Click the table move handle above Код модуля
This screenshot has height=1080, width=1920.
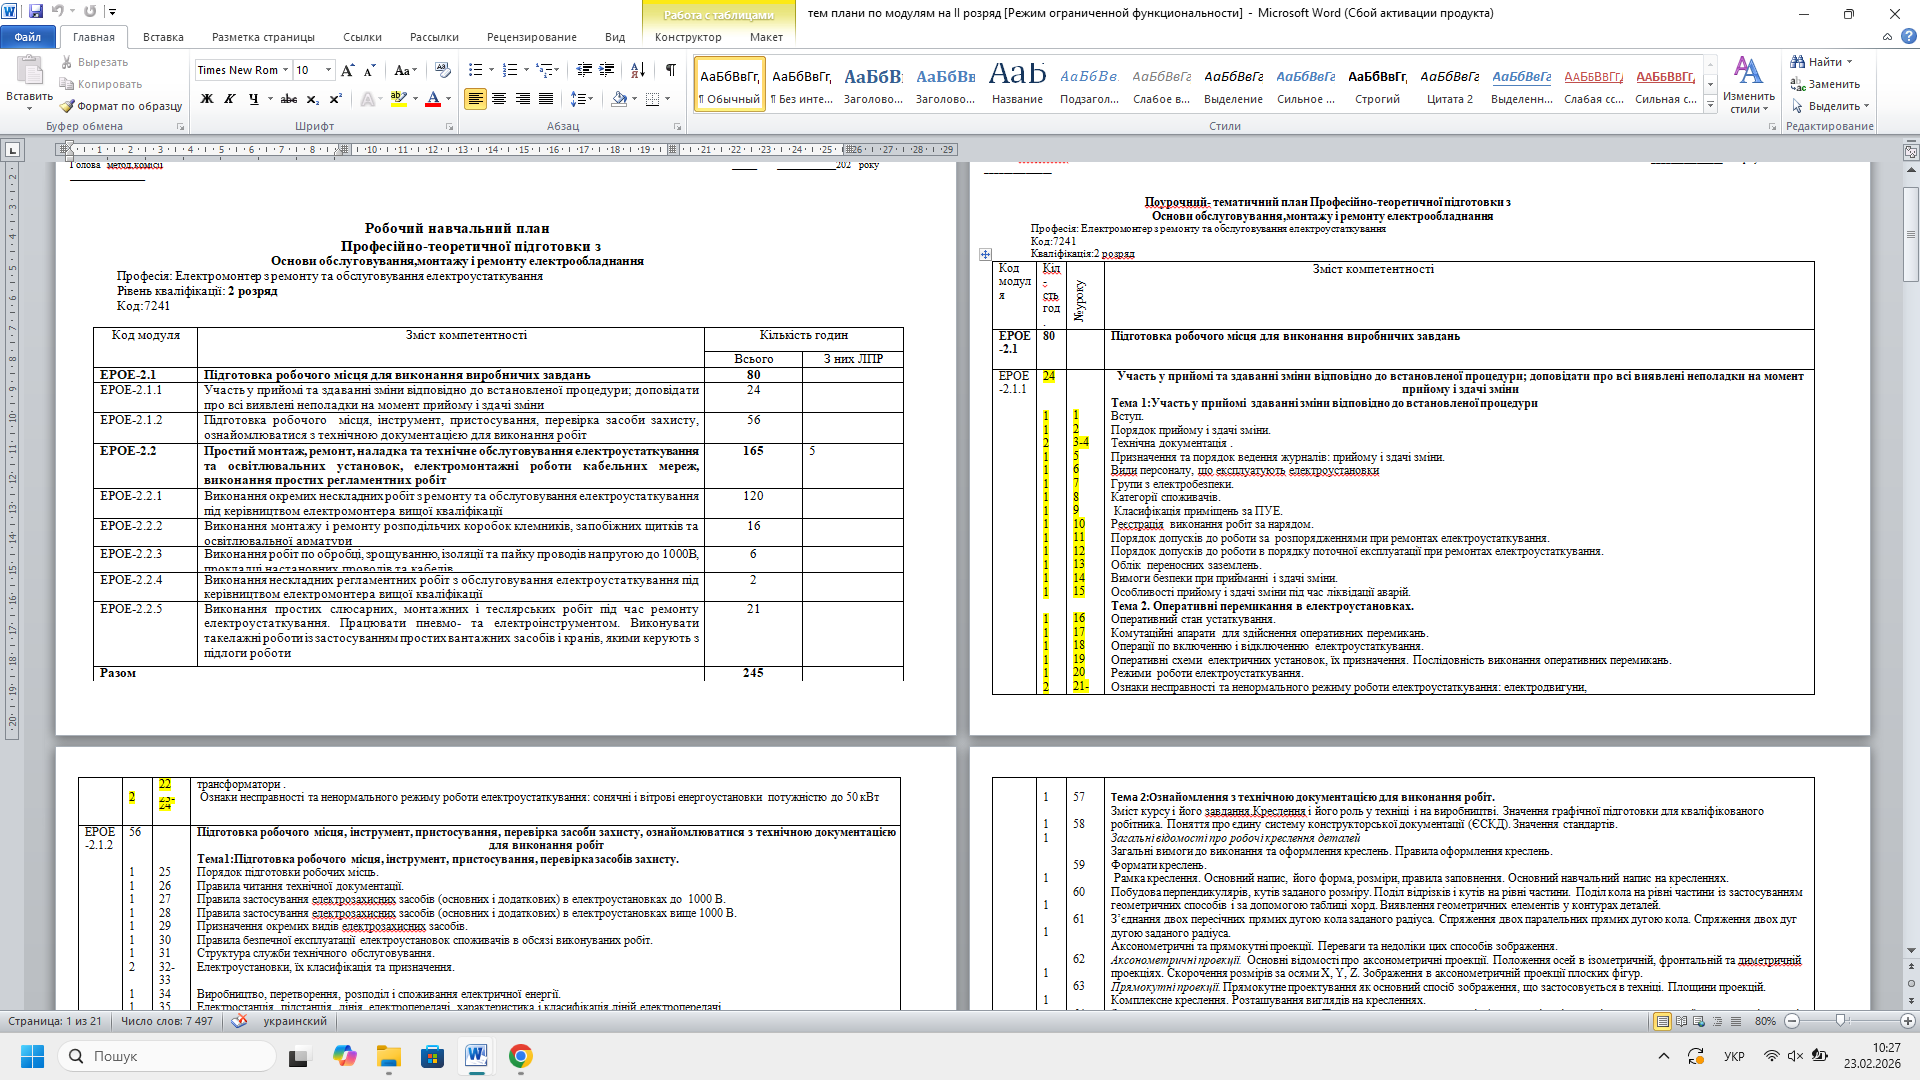pyautogui.click(x=985, y=255)
